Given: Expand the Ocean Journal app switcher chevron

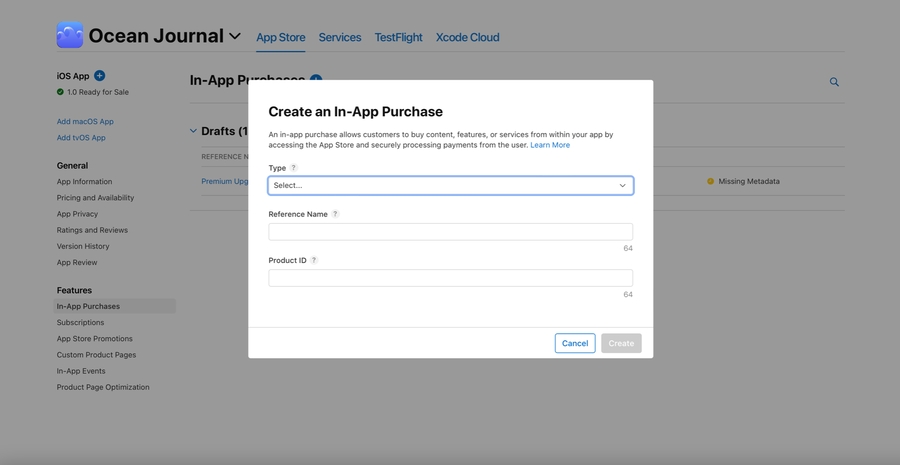Looking at the screenshot, I should pos(235,36).
